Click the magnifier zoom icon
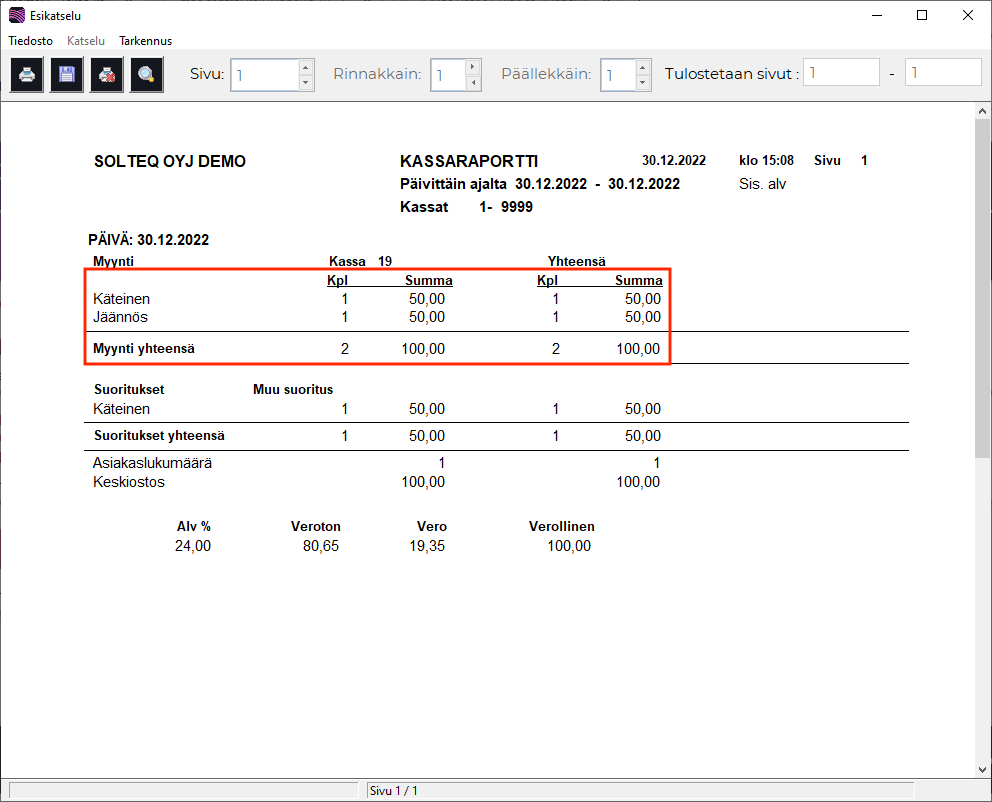The image size is (992, 802). click(147, 74)
